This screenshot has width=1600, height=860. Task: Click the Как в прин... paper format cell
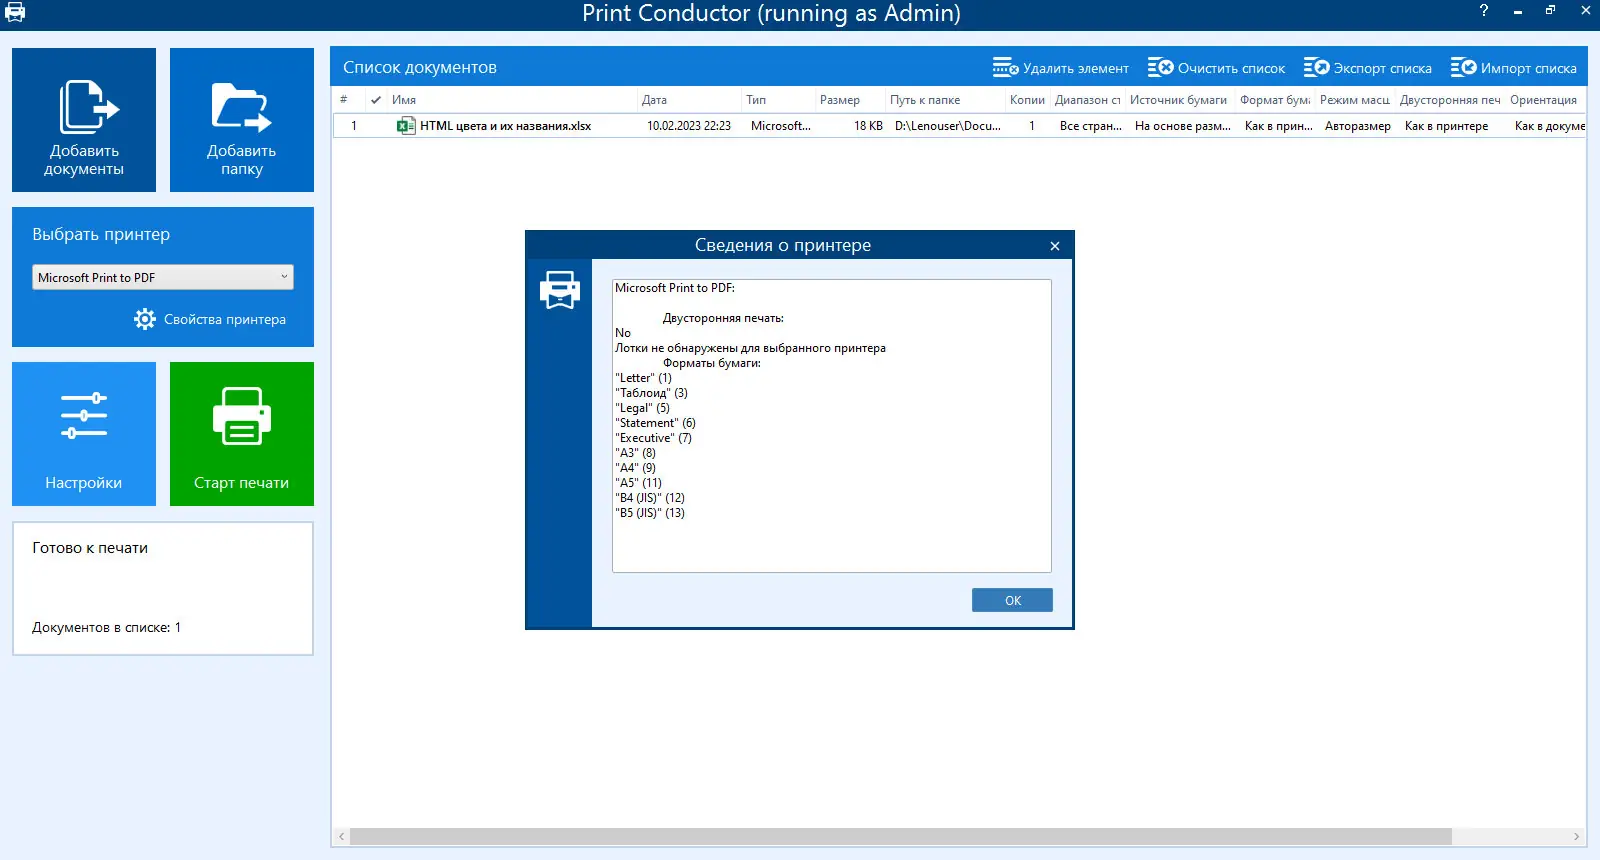(1279, 126)
